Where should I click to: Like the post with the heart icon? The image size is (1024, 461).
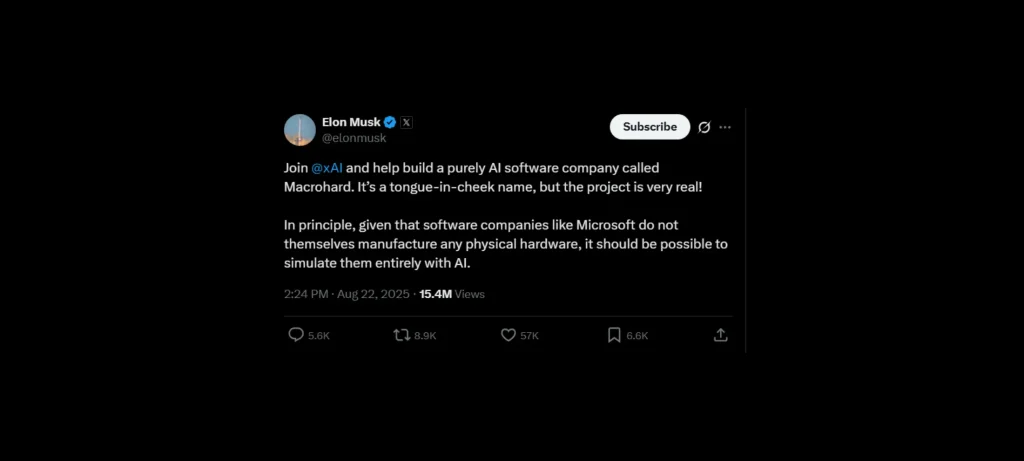click(508, 335)
